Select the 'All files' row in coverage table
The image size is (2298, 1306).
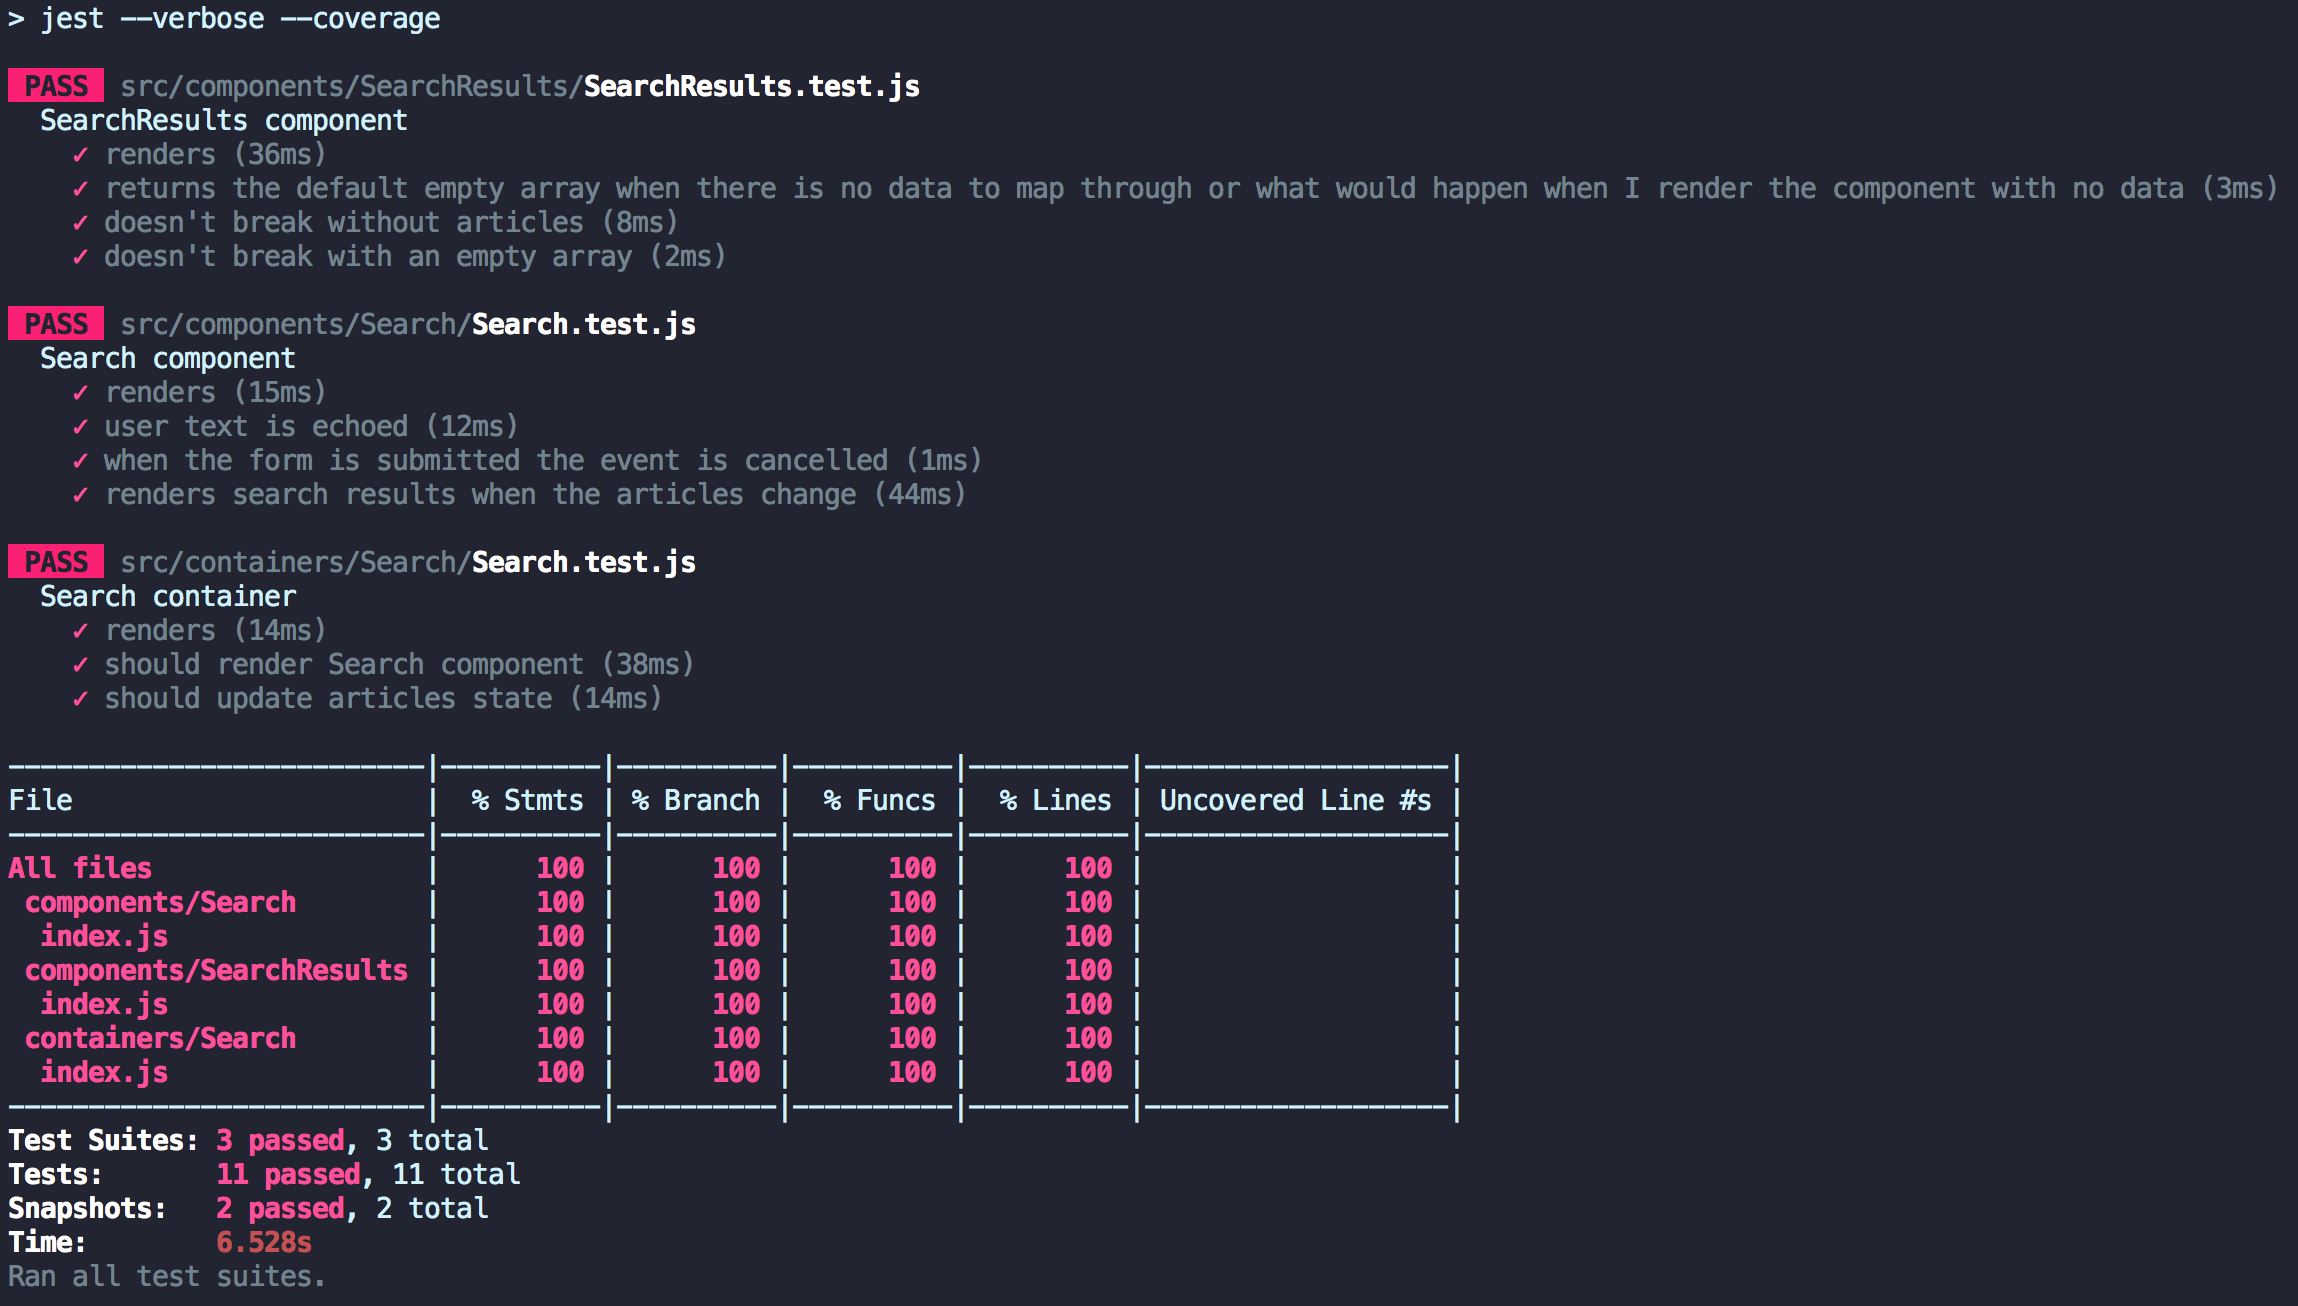(80, 867)
